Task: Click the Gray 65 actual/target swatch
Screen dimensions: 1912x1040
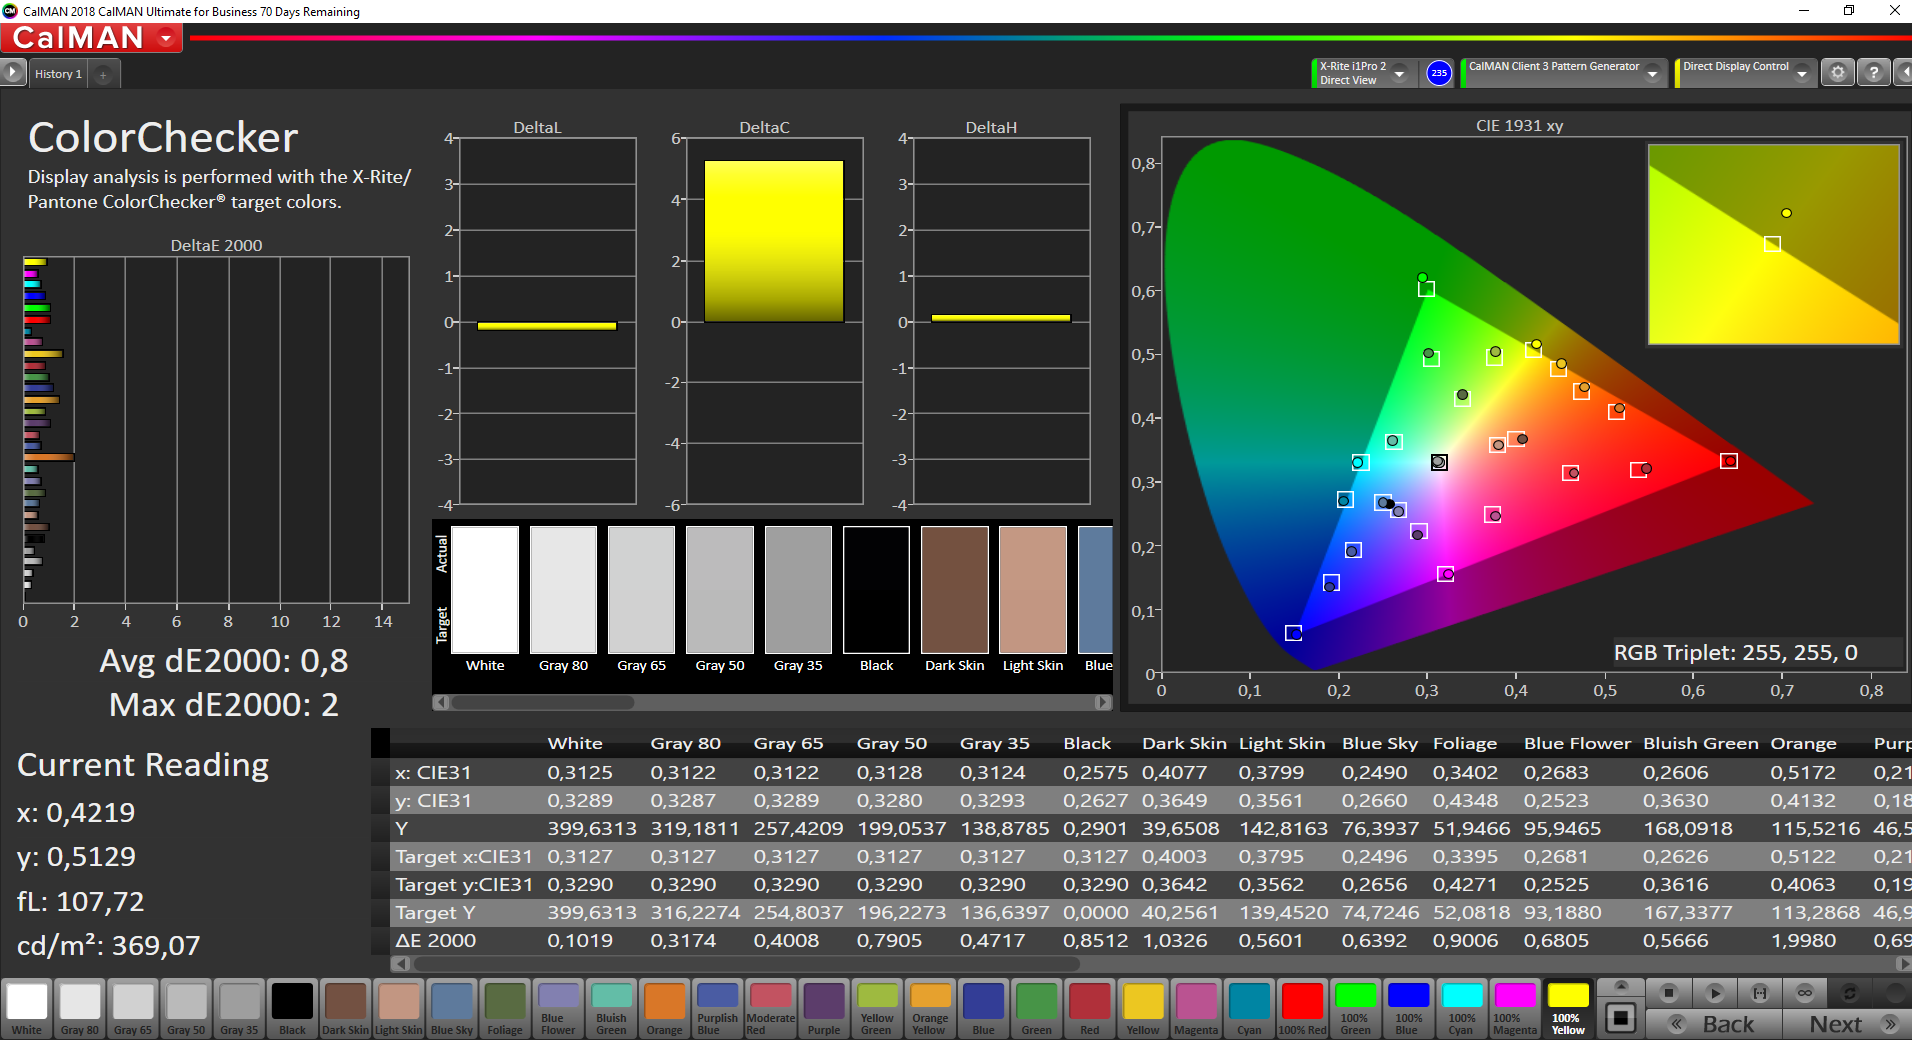Action: point(641,590)
